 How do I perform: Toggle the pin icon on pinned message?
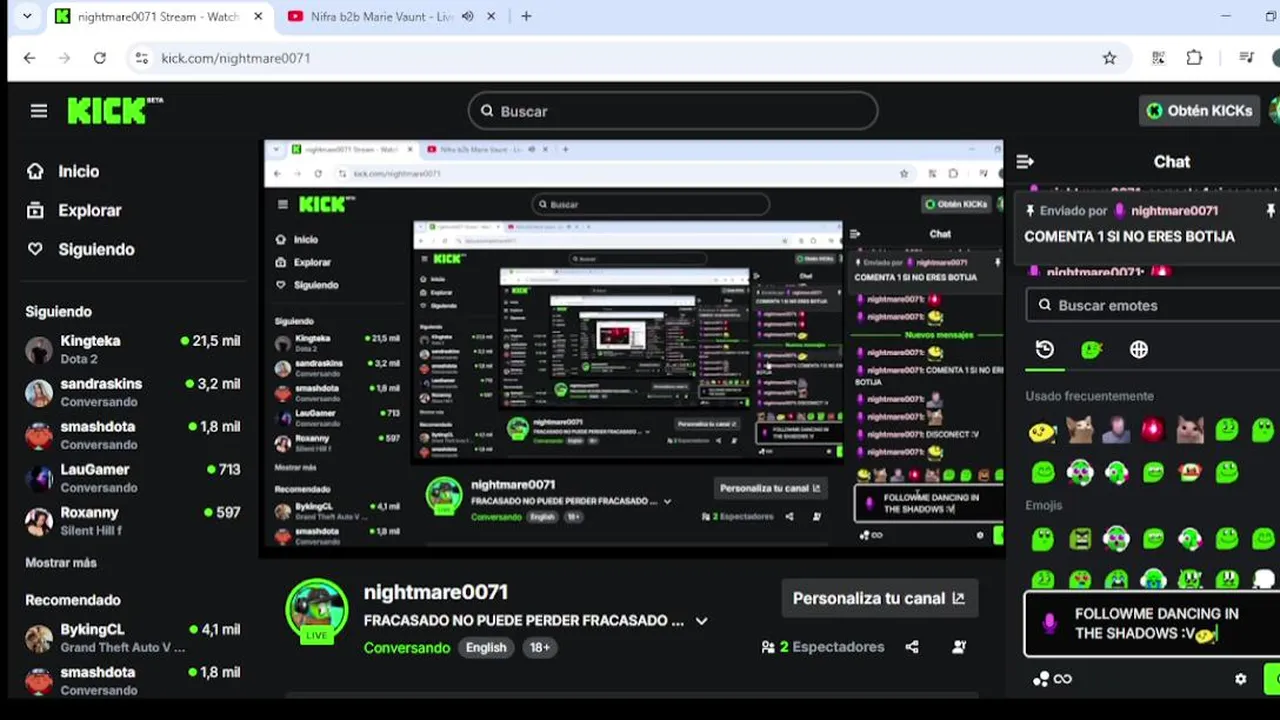[x=1270, y=211]
